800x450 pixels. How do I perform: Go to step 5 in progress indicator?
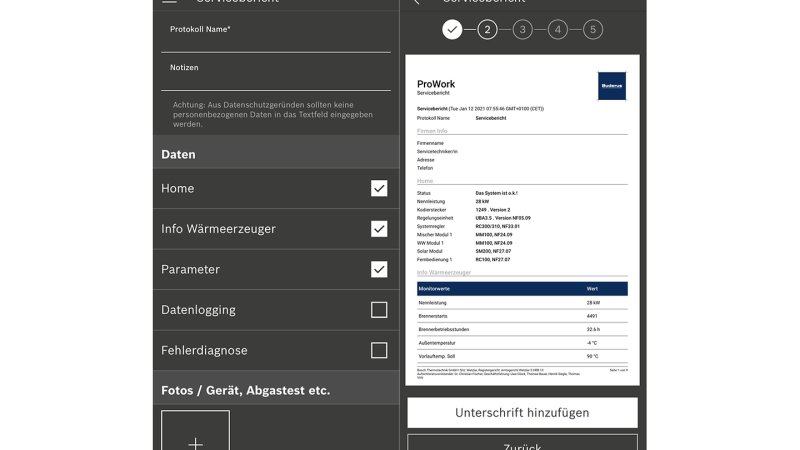pos(593,30)
